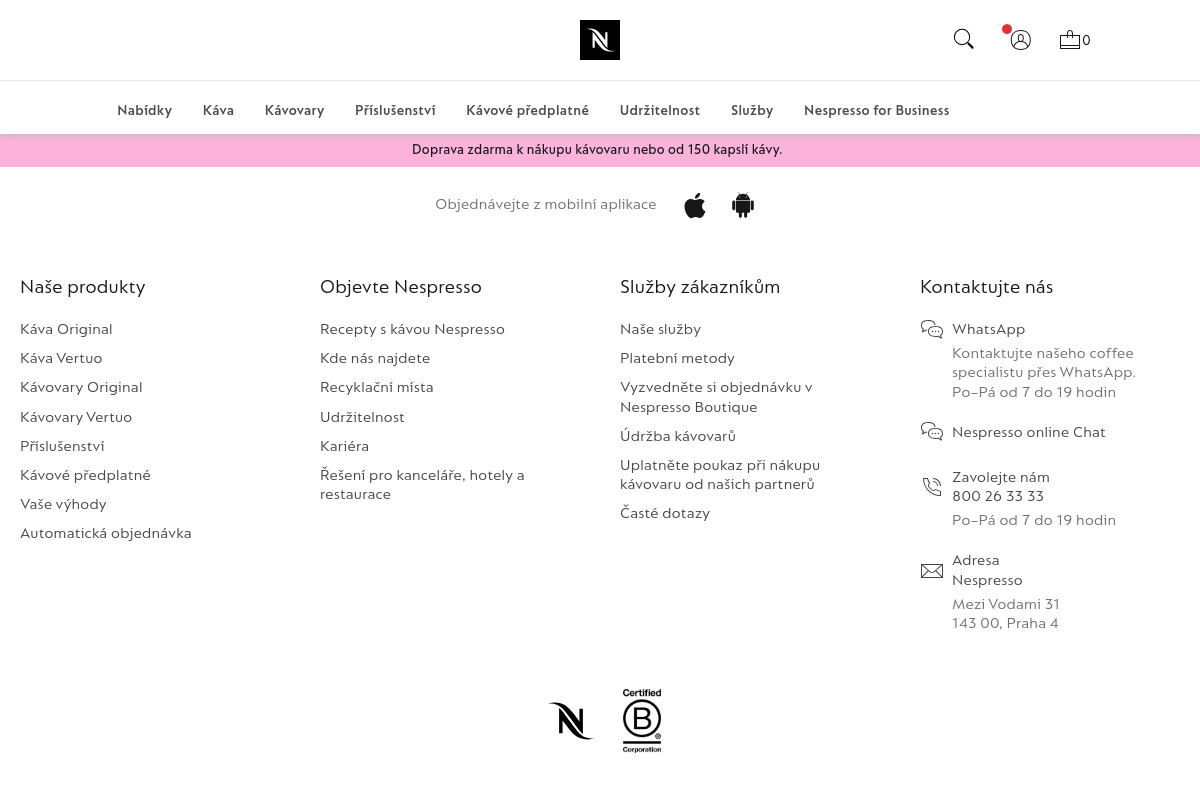Open Kde nás najdete link
The width and height of the screenshot is (1200, 800).
(375, 358)
